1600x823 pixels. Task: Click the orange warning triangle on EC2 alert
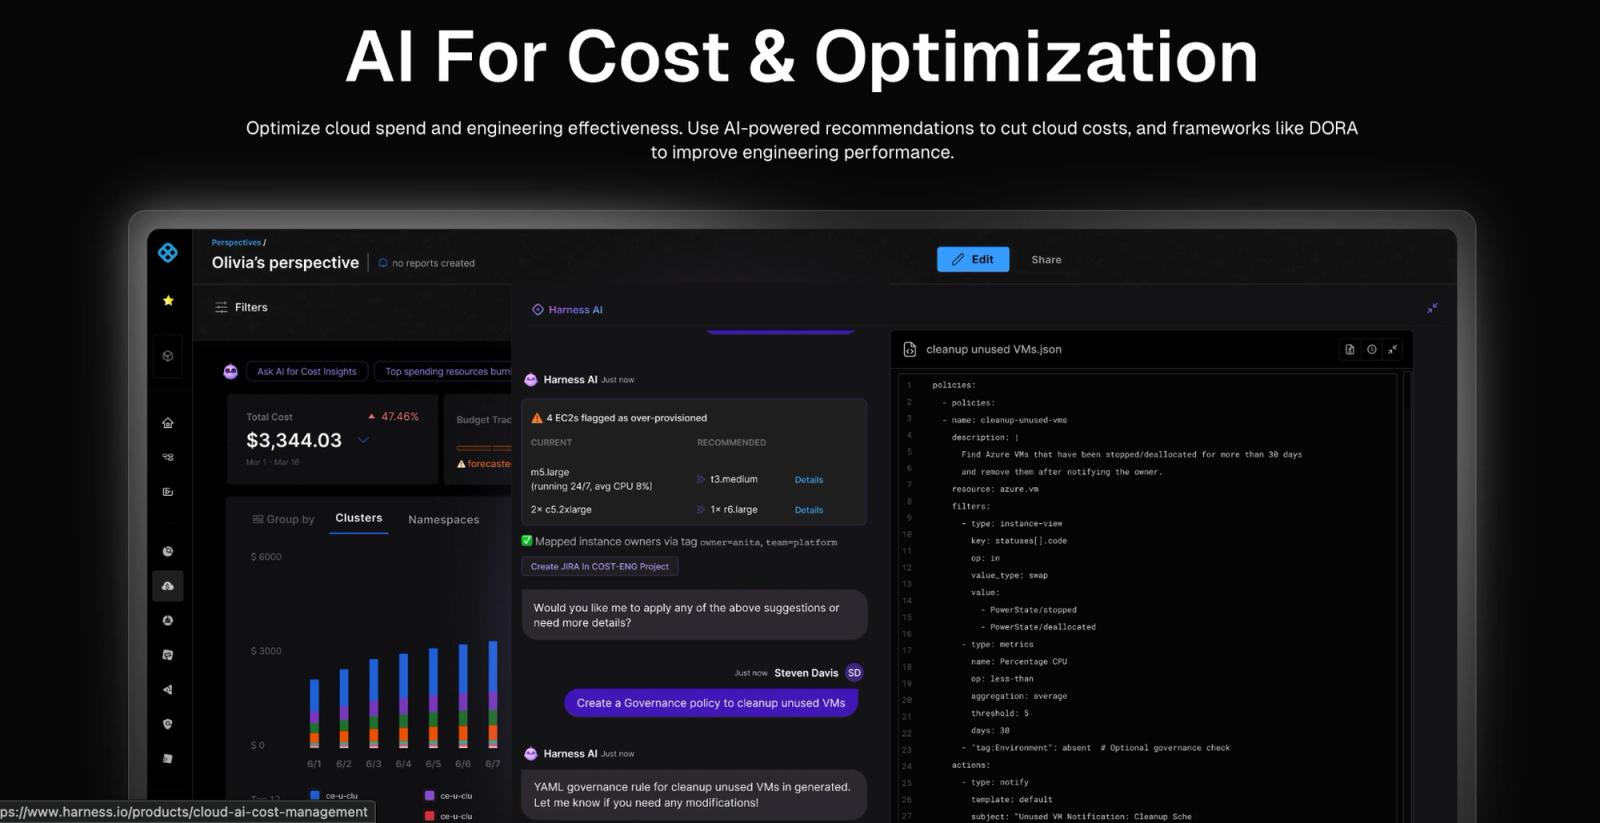pyautogui.click(x=537, y=418)
